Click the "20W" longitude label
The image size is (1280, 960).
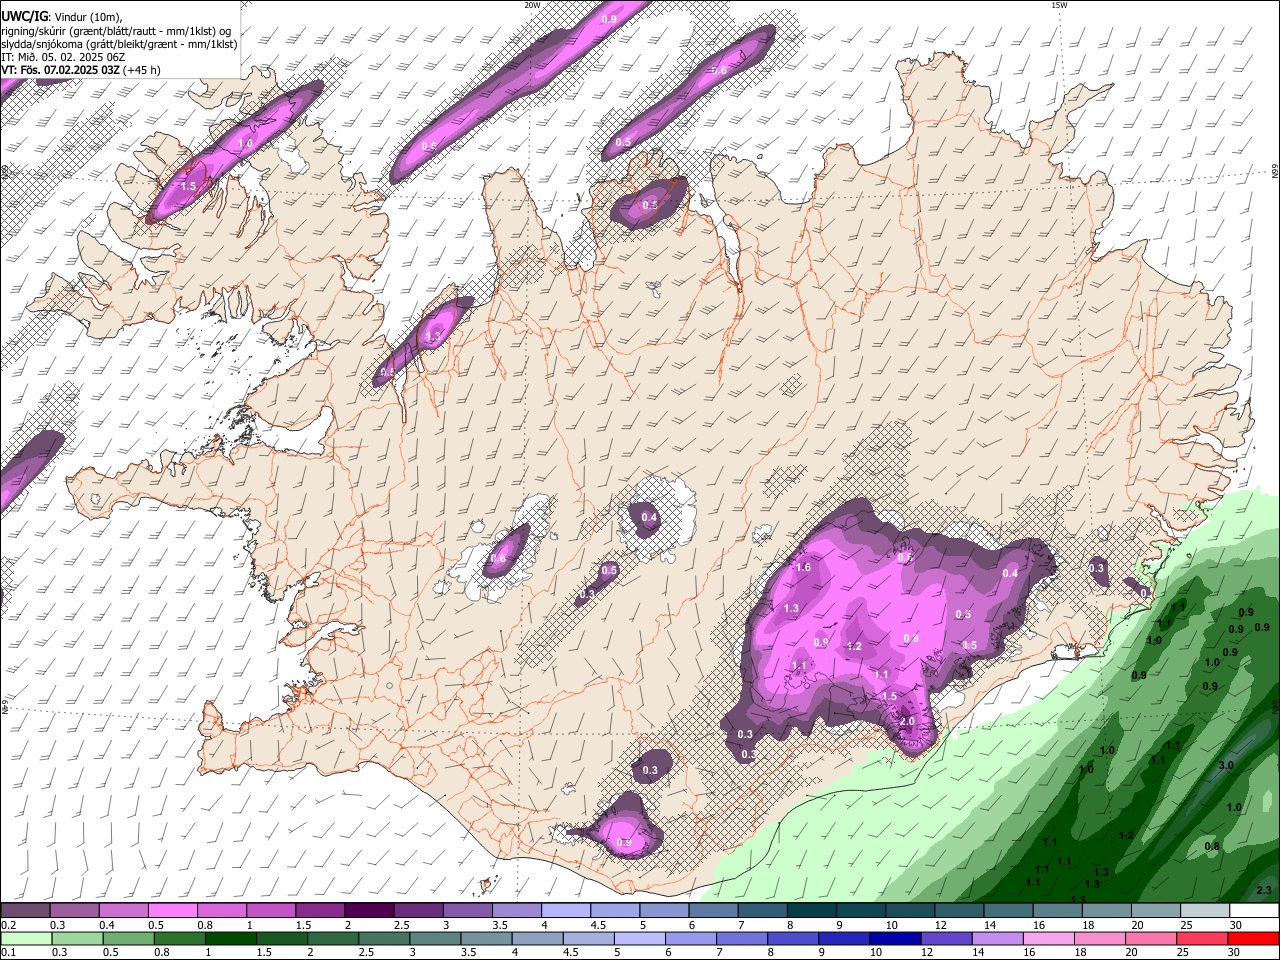(532, 5)
